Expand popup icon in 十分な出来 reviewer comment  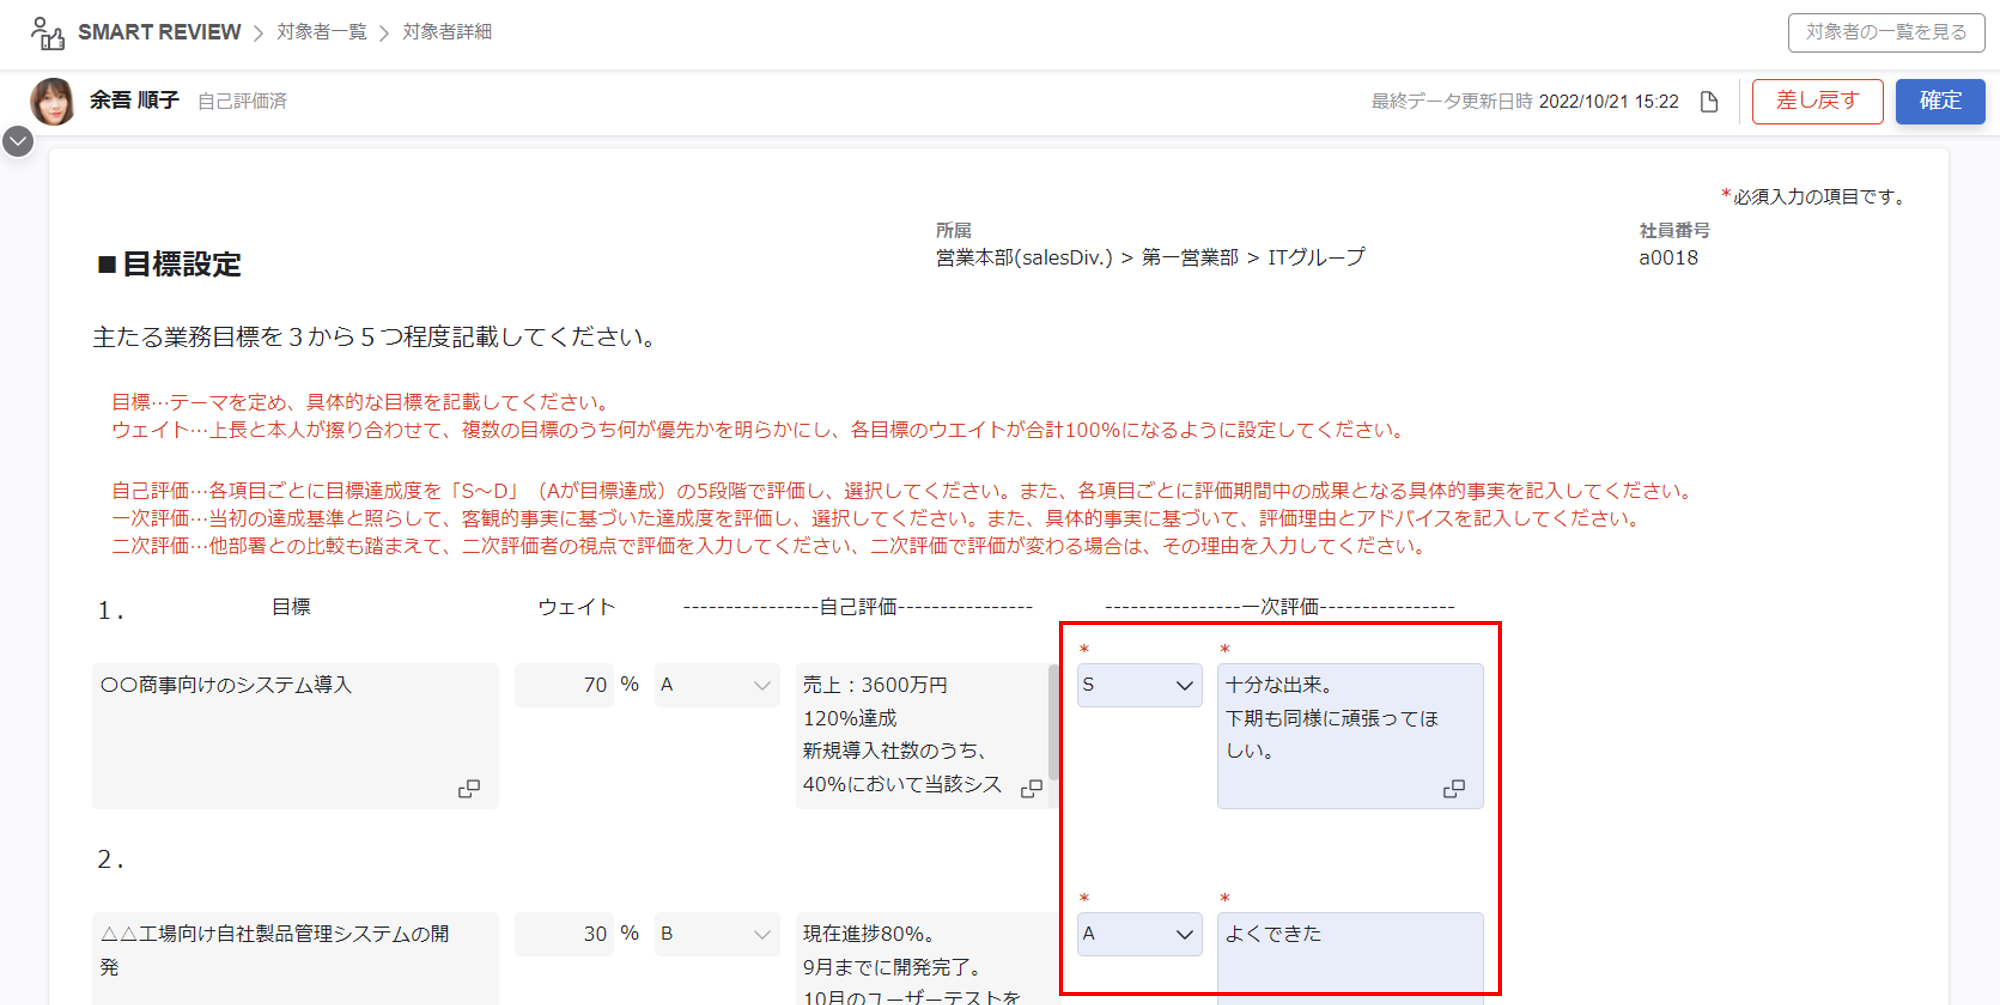click(x=1454, y=789)
